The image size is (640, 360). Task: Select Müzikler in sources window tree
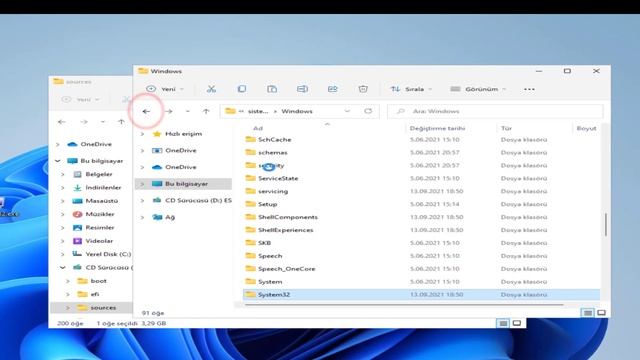pos(100,214)
